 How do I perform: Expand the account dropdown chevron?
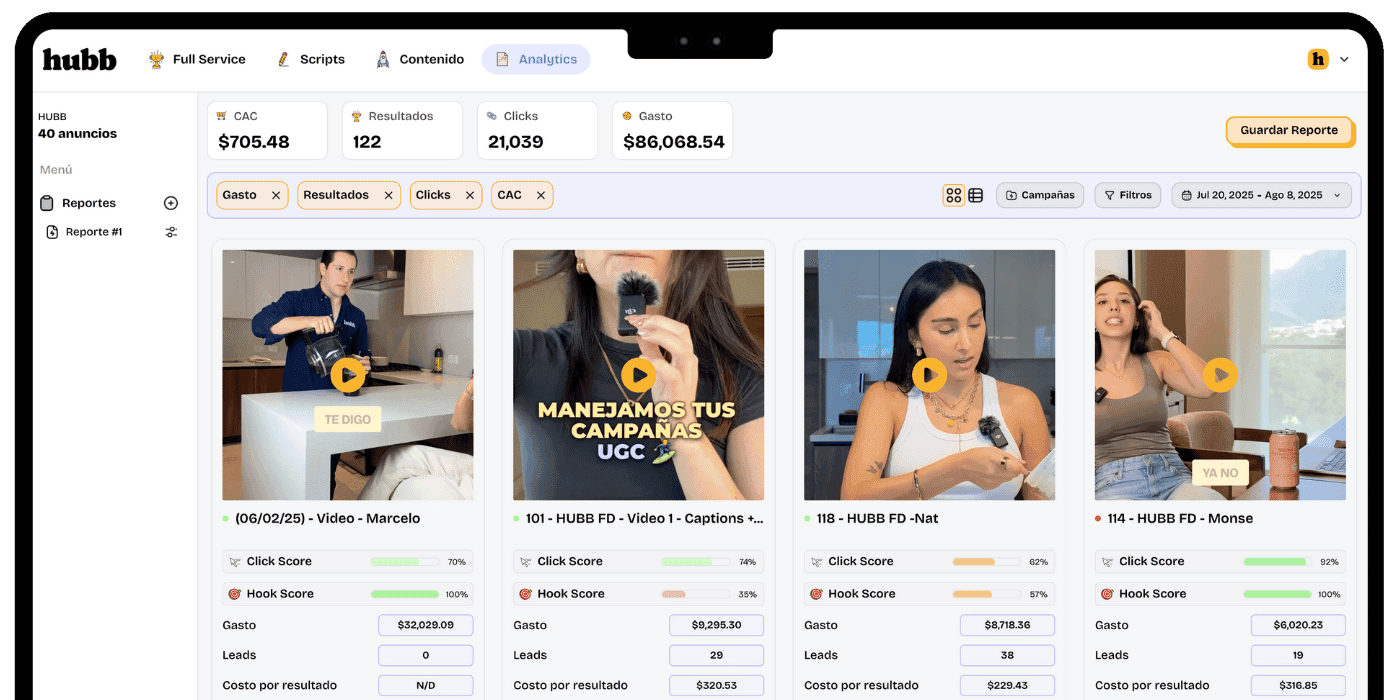[x=1344, y=60]
